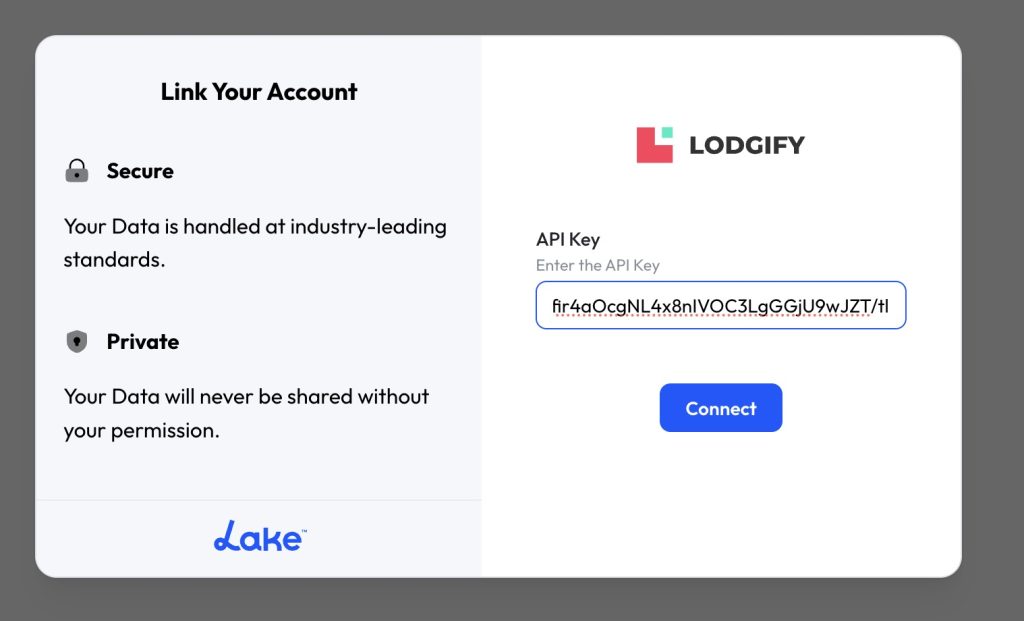Click the divider line above Lake logo
Screen dimensions: 1024x621
point(258,500)
